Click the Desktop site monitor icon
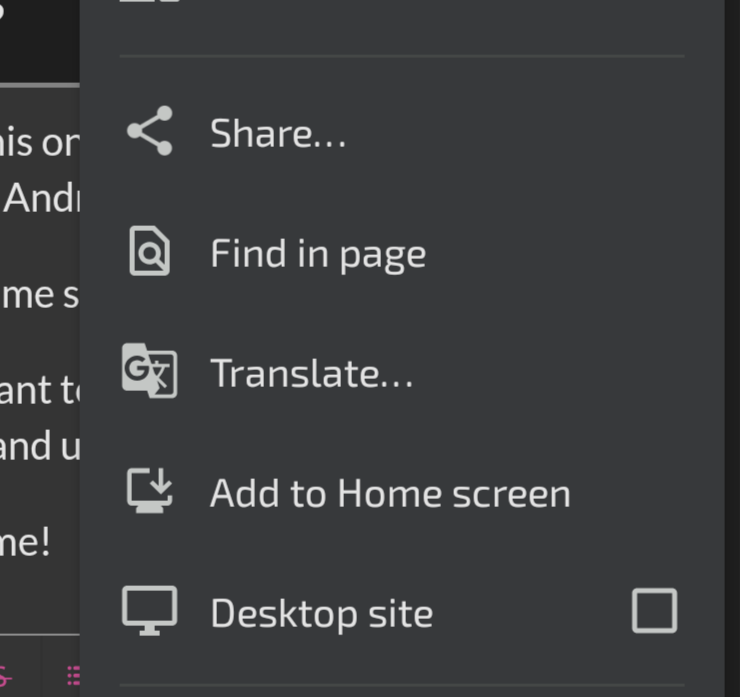The image size is (740, 697). coord(150,611)
